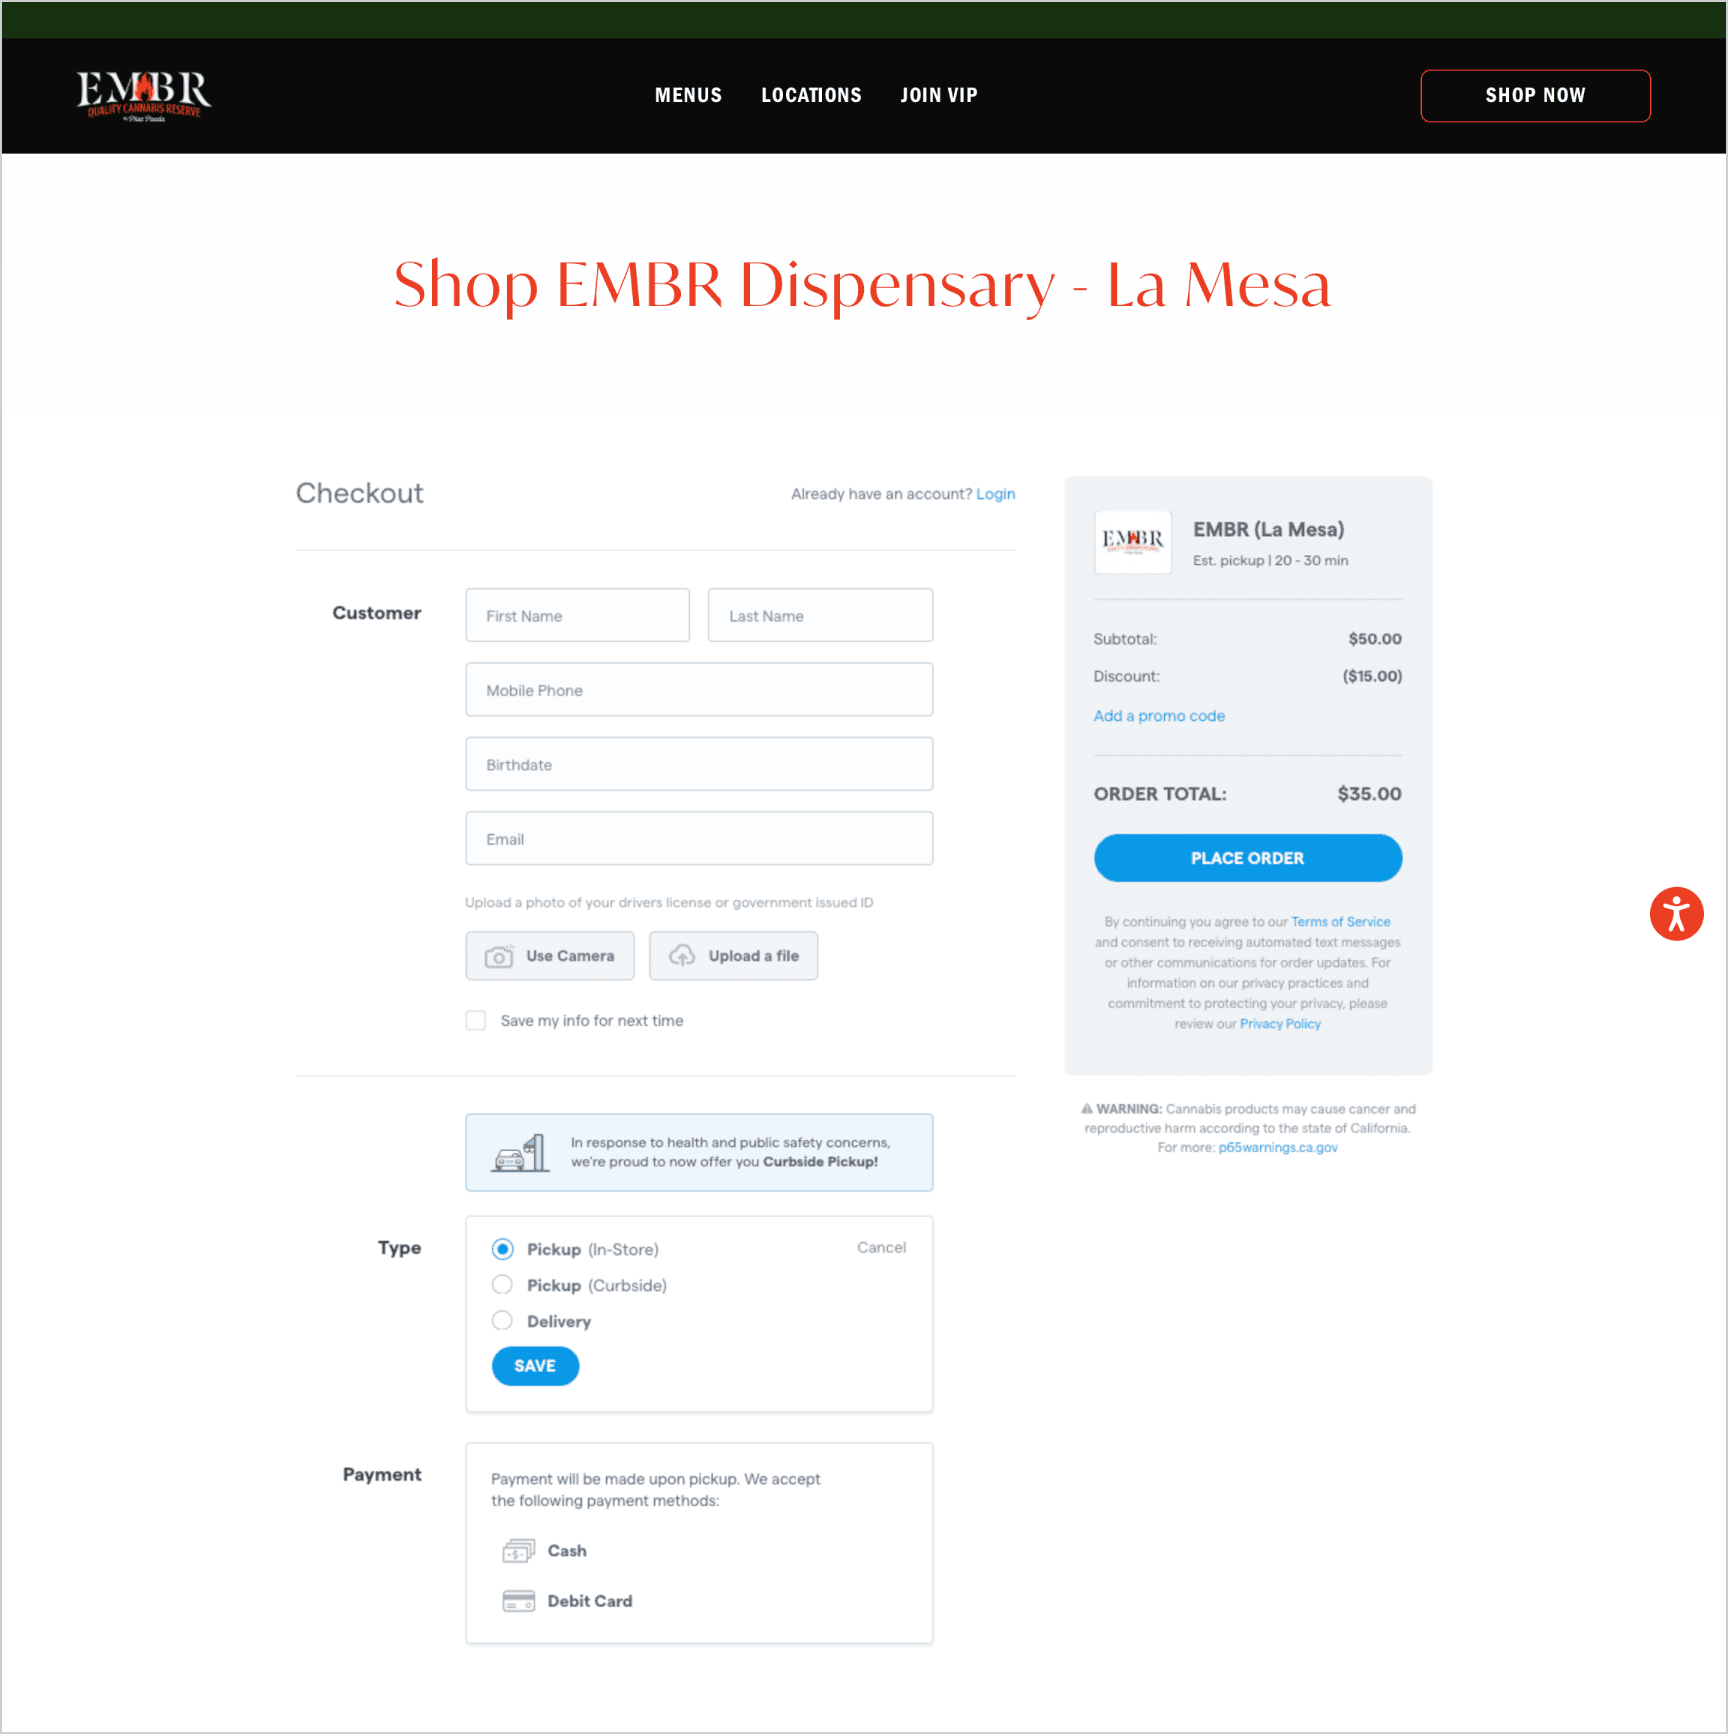Click the curbside pickup car icon
Viewport: 1728px width, 1734px height.
520,1154
